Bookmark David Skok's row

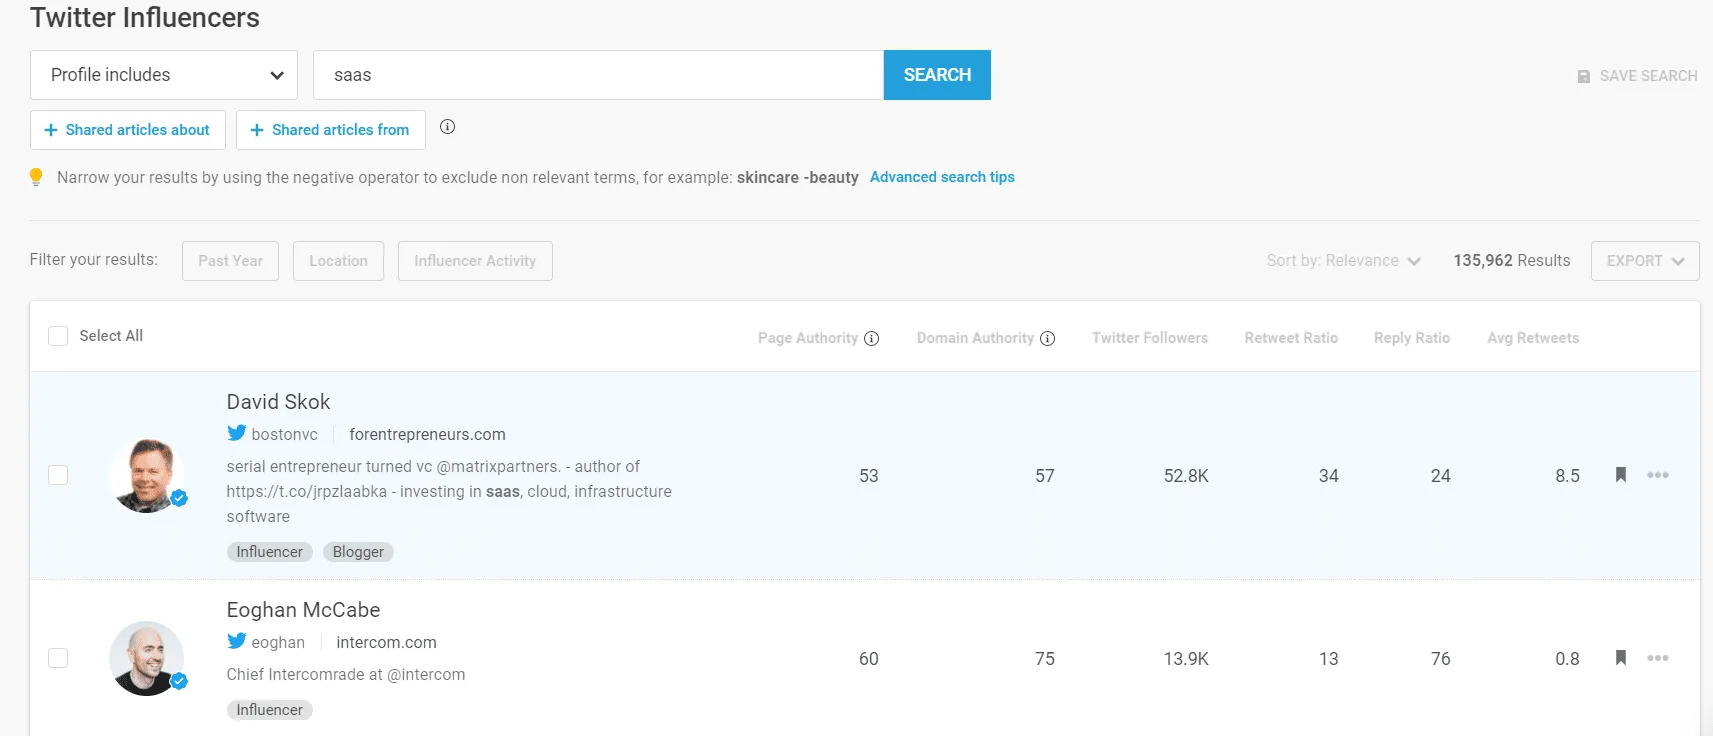click(x=1621, y=475)
